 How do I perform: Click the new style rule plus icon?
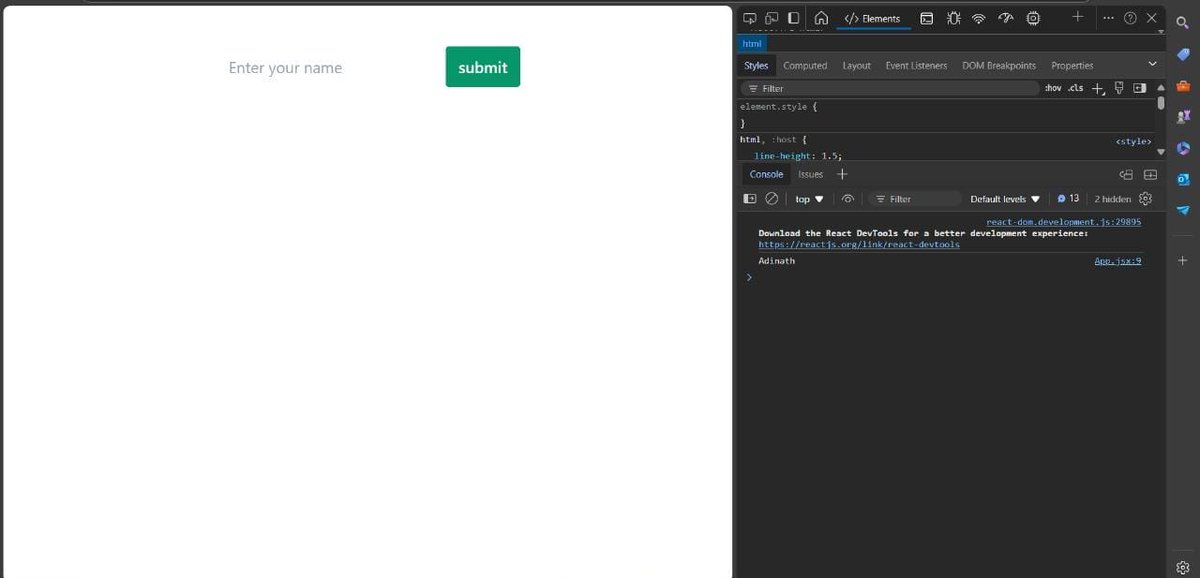1097,88
